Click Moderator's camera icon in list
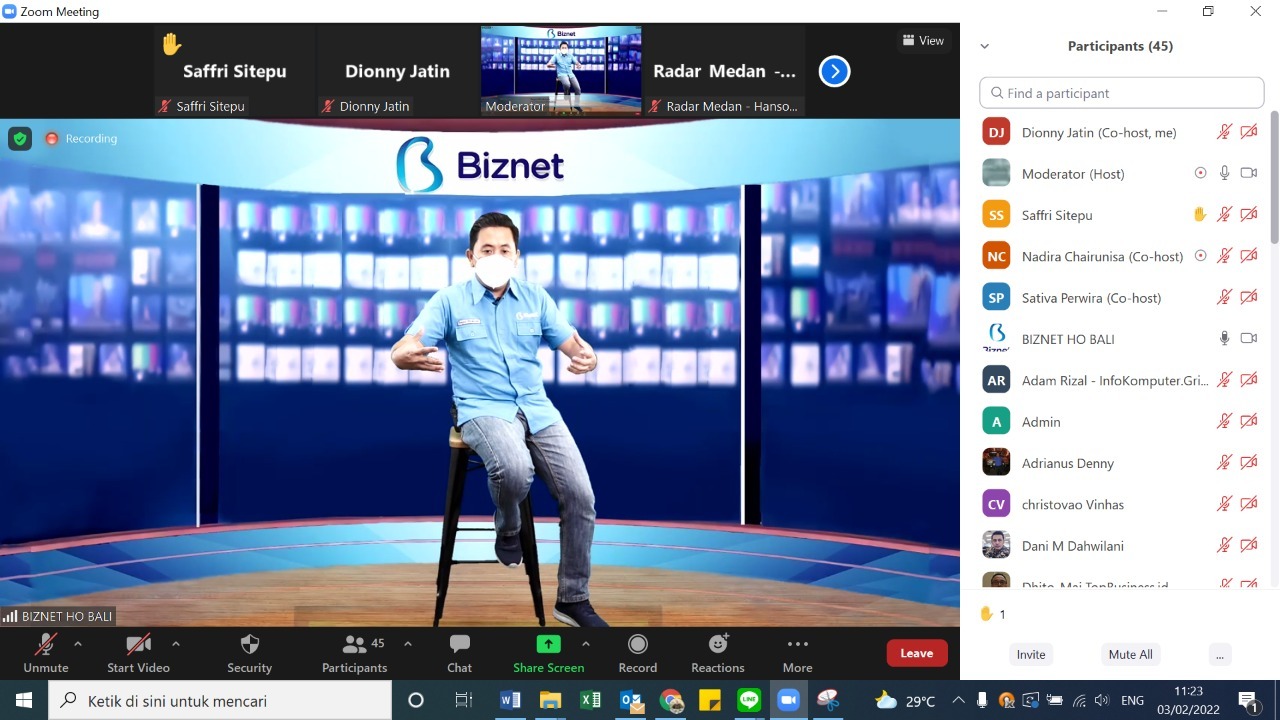The image size is (1280, 720). point(1249,173)
